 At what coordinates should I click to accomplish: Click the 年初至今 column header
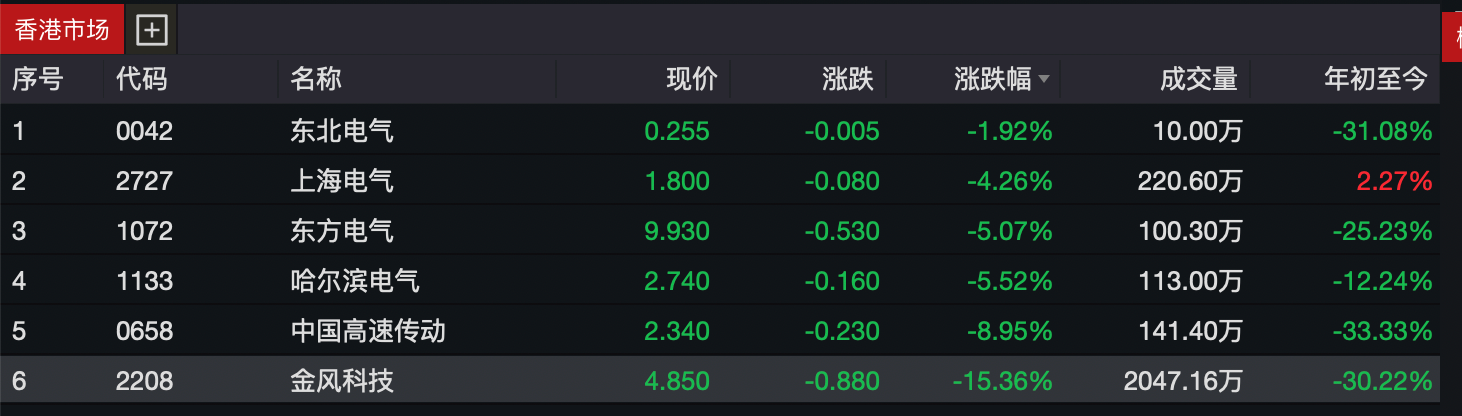(1376, 80)
